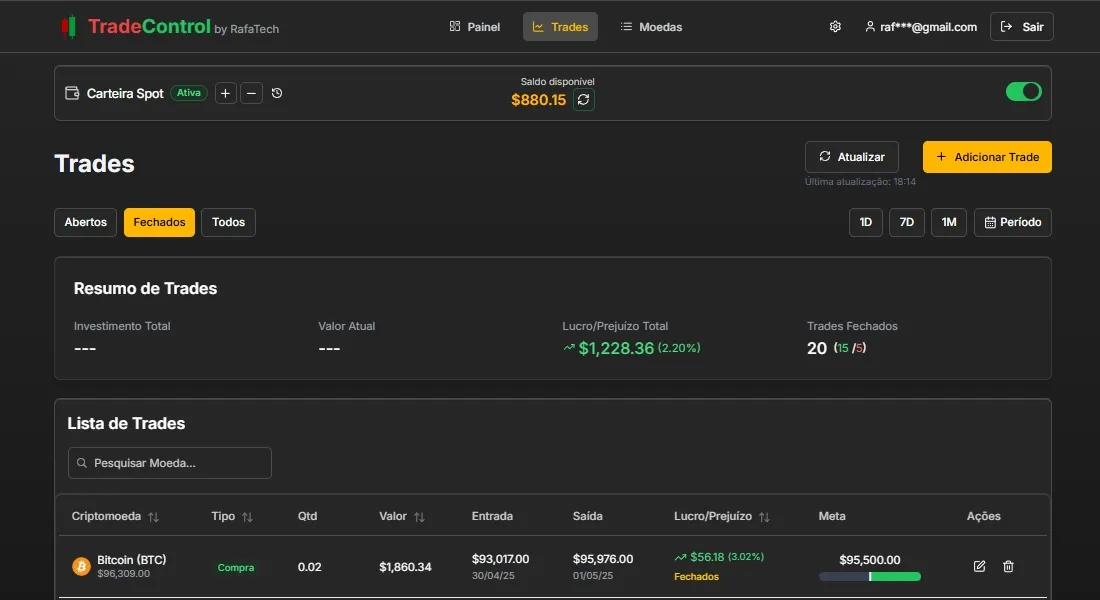Go to Moedas page in navigation
Image resolution: width=1100 pixels, height=600 pixels.
point(651,27)
